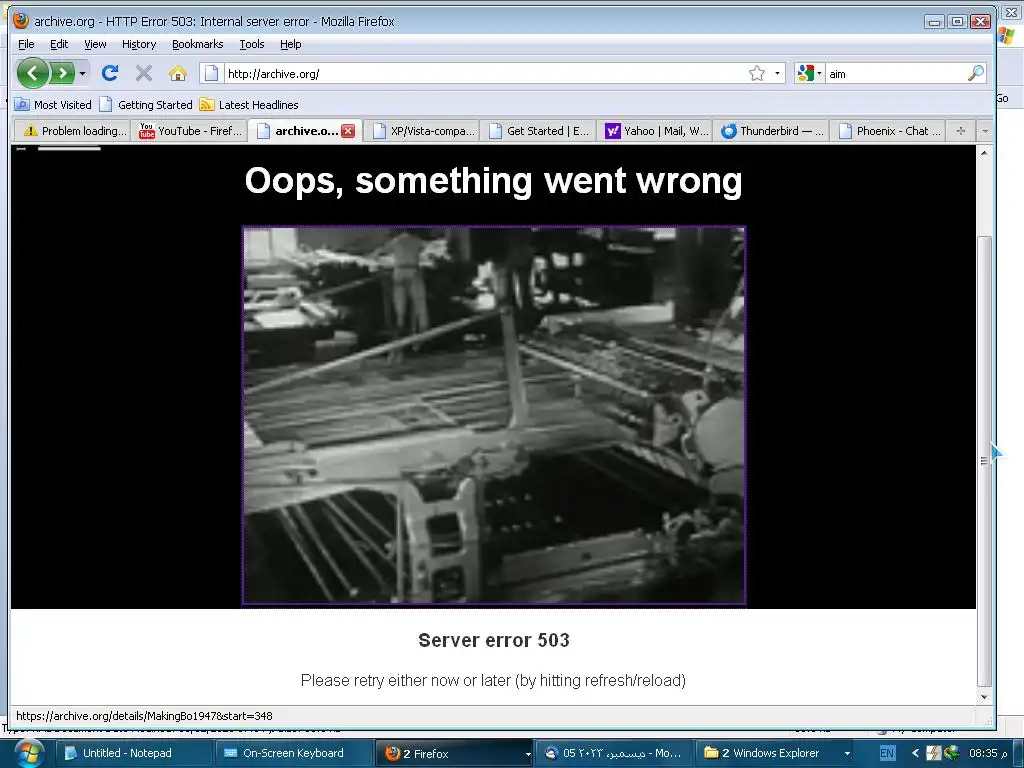Click the Thunderbird favicon on its tab
The image size is (1024, 768).
tap(728, 131)
